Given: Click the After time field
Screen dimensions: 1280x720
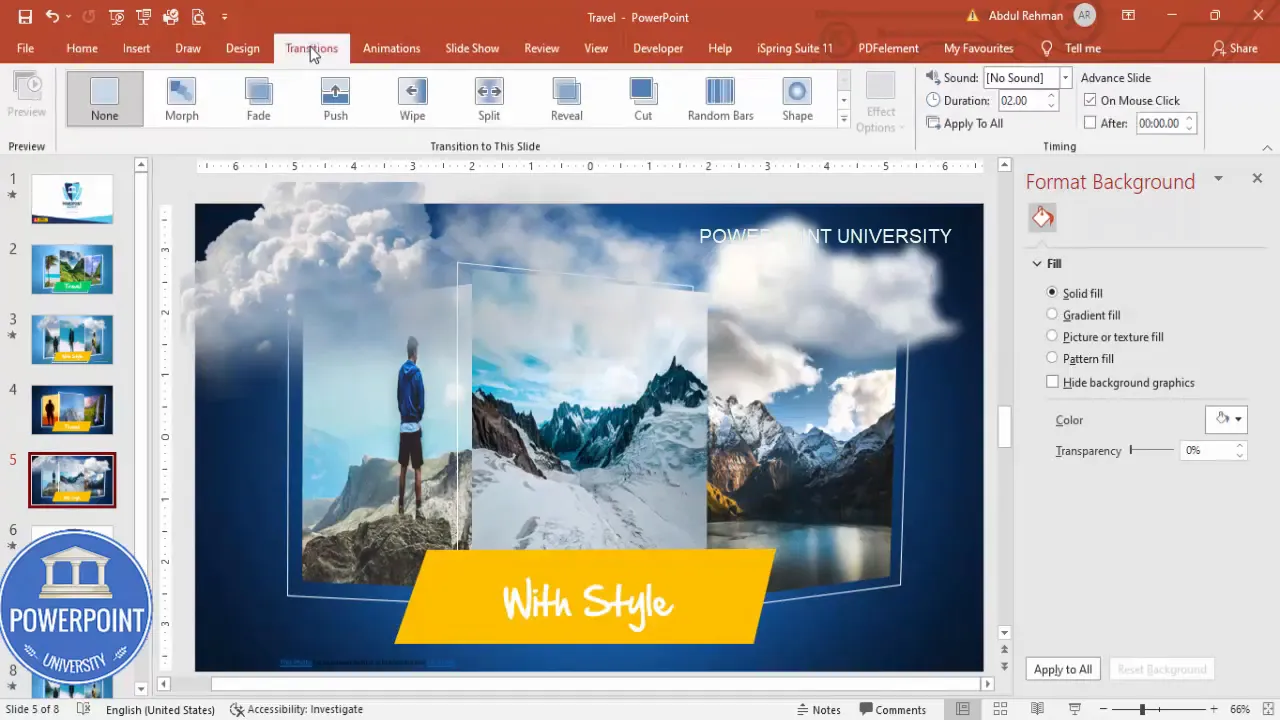Looking at the screenshot, I should pyautogui.click(x=1159, y=123).
